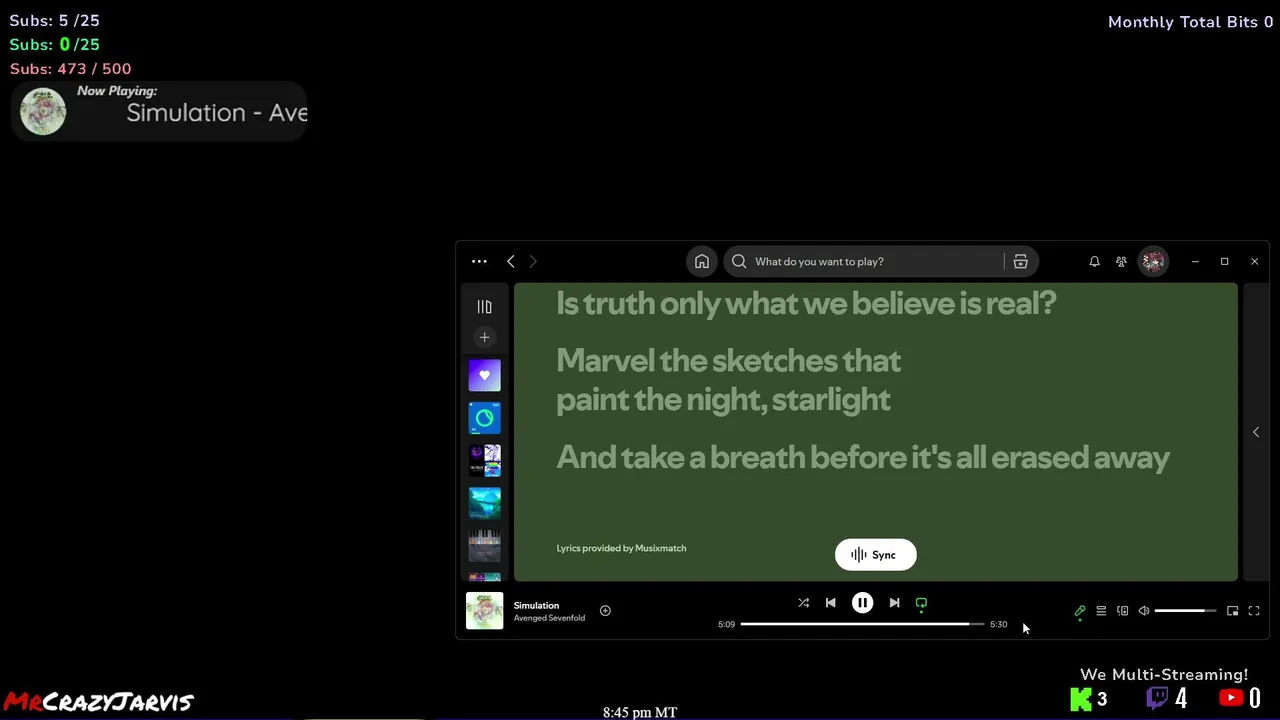The image size is (1280, 720).
Task: Open the teal landscape playlist cover
Action: coord(484,503)
